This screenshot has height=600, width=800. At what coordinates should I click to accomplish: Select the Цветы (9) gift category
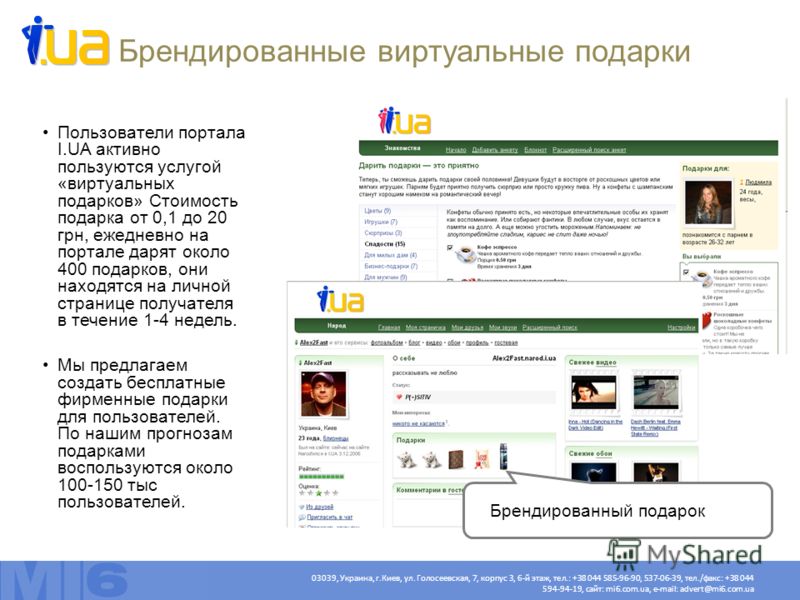(x=378, y=211)
